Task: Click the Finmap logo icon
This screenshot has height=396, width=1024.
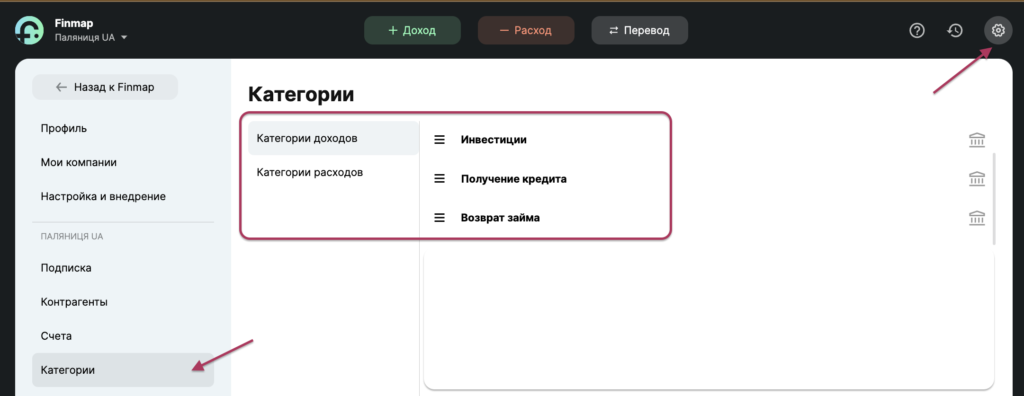Action: click(29, 30)
